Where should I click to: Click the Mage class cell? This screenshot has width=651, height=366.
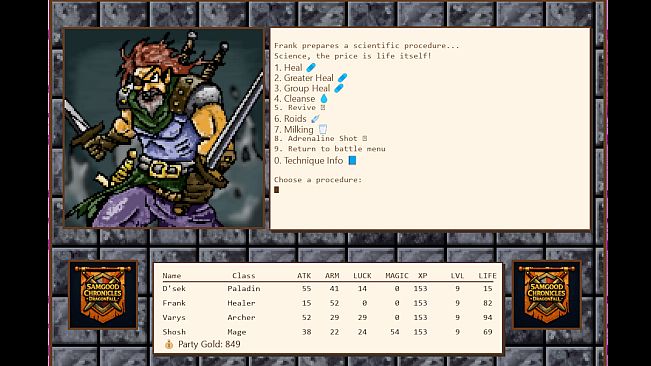pyautogui.click(x=237, y=332)
